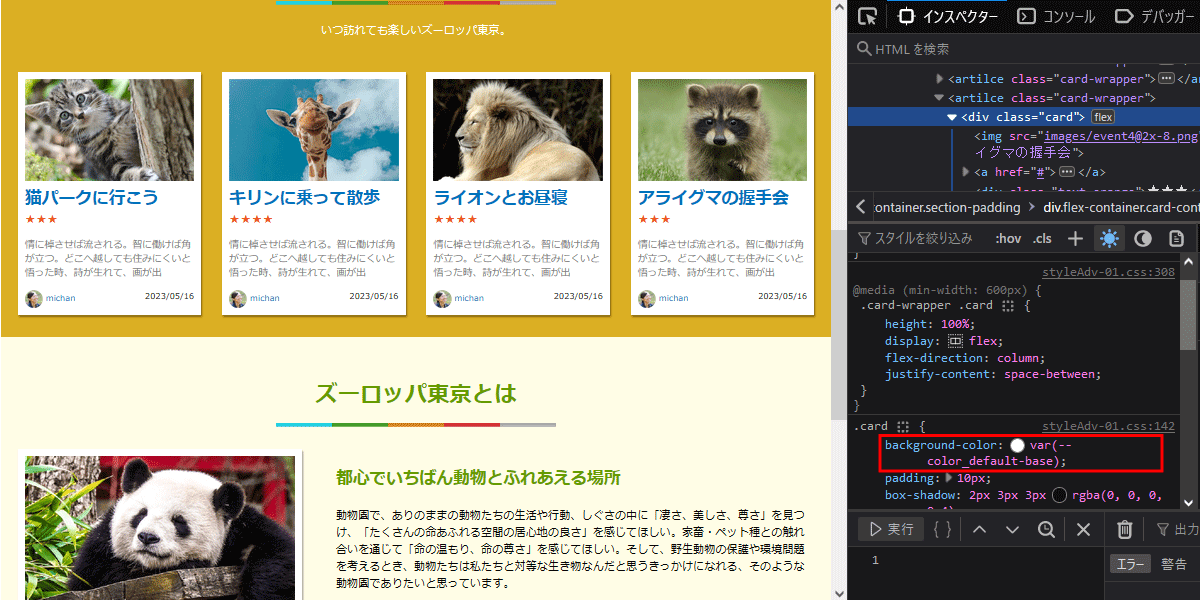Image resolution: width=1200 pixels, height=600 pixels.
Task: Click the HTML を検索 search field
Action: coord(1024,48)
